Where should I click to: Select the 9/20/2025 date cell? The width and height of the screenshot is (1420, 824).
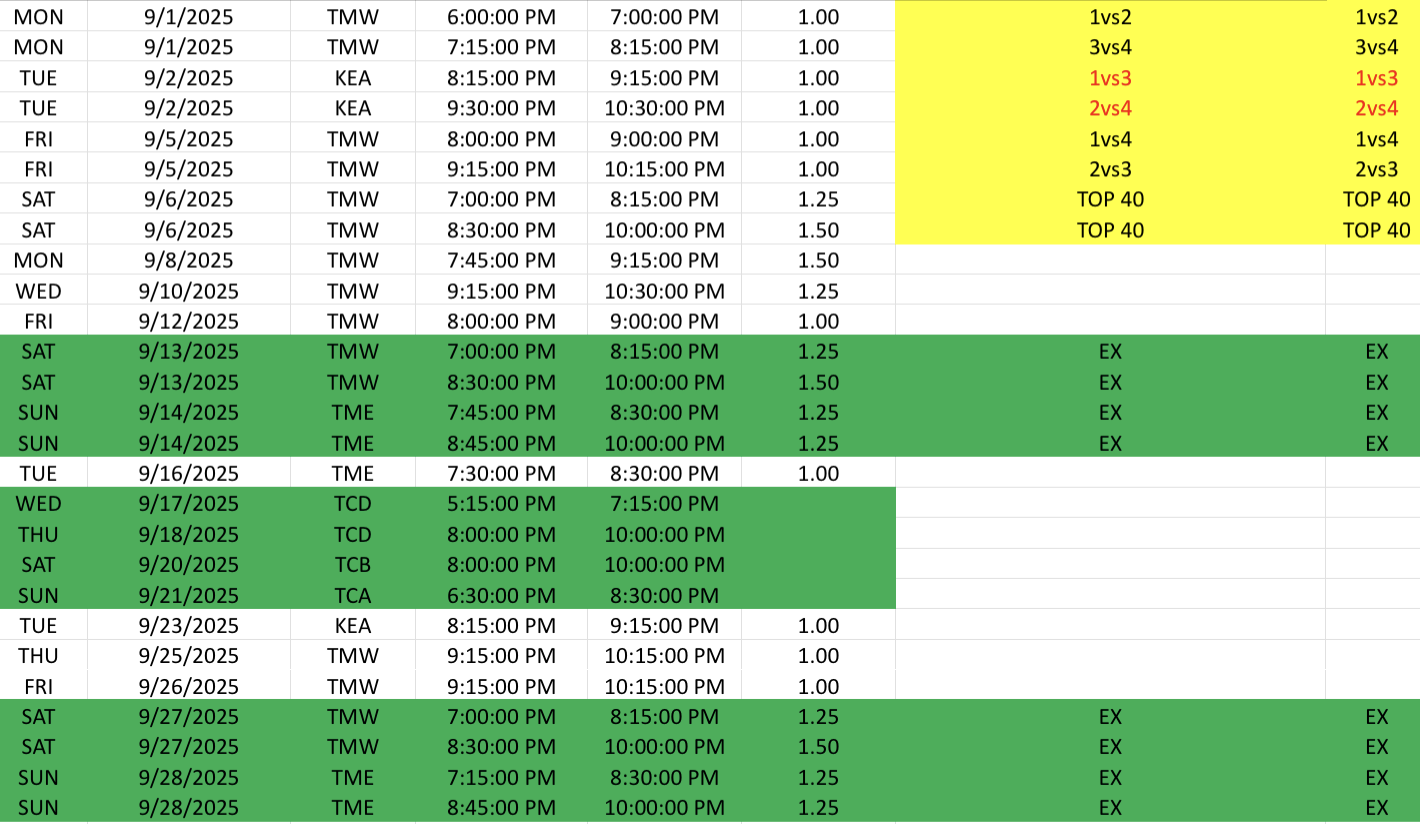pos(189,564)
